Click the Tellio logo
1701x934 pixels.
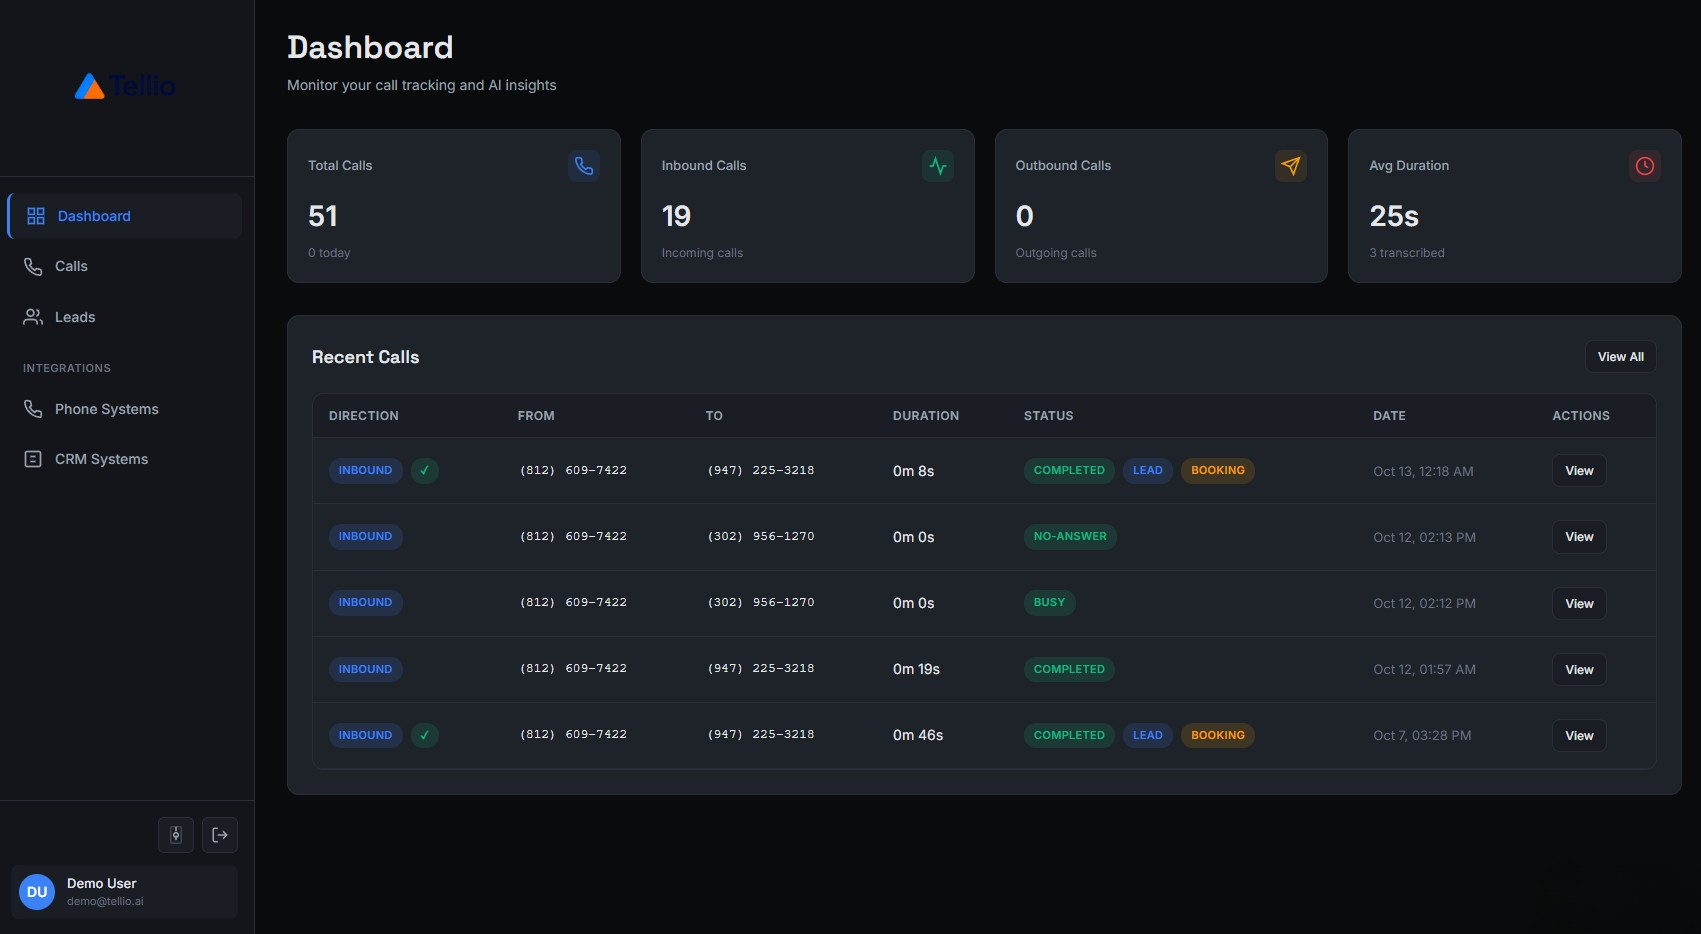tap(123, 86)
